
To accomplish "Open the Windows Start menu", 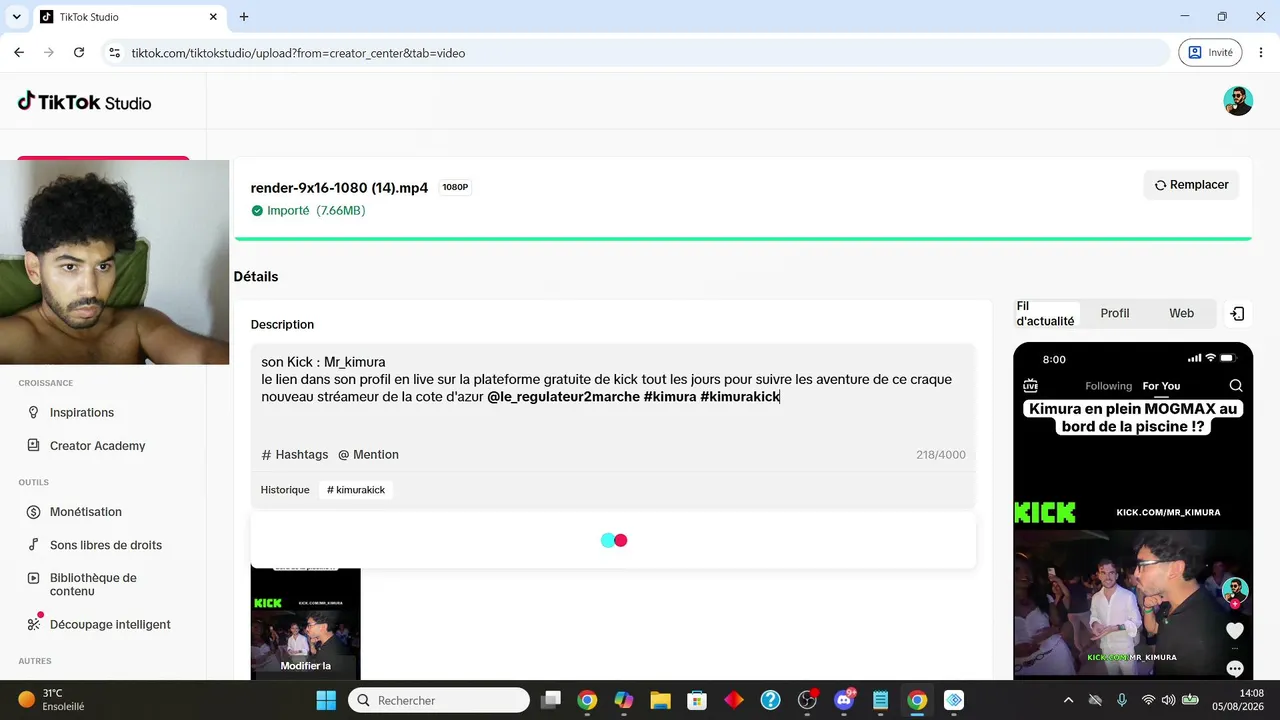I will [x=326, y=700].
